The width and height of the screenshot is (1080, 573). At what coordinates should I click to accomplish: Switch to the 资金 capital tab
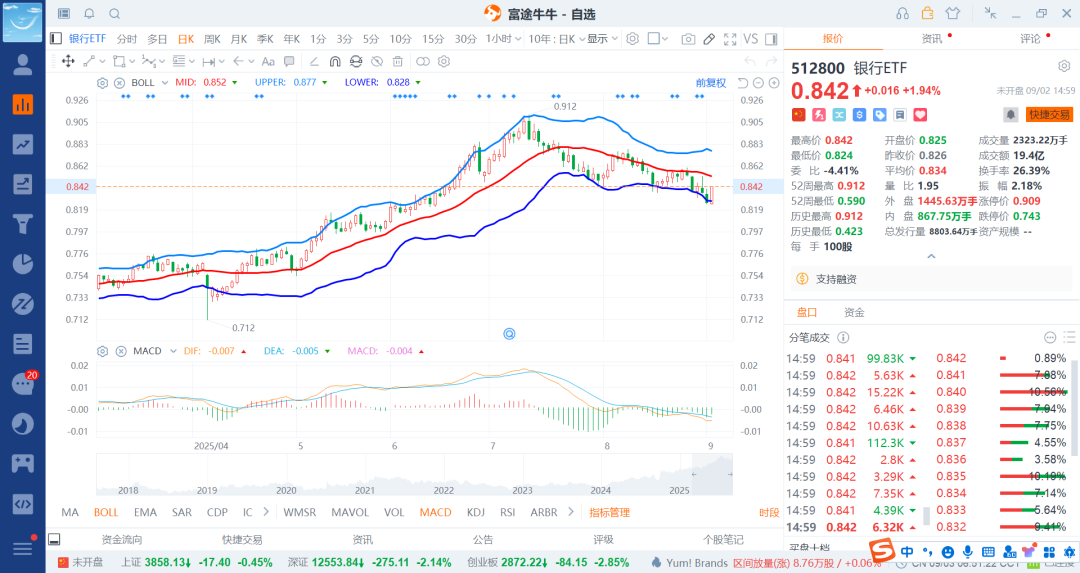click(854, 313)
